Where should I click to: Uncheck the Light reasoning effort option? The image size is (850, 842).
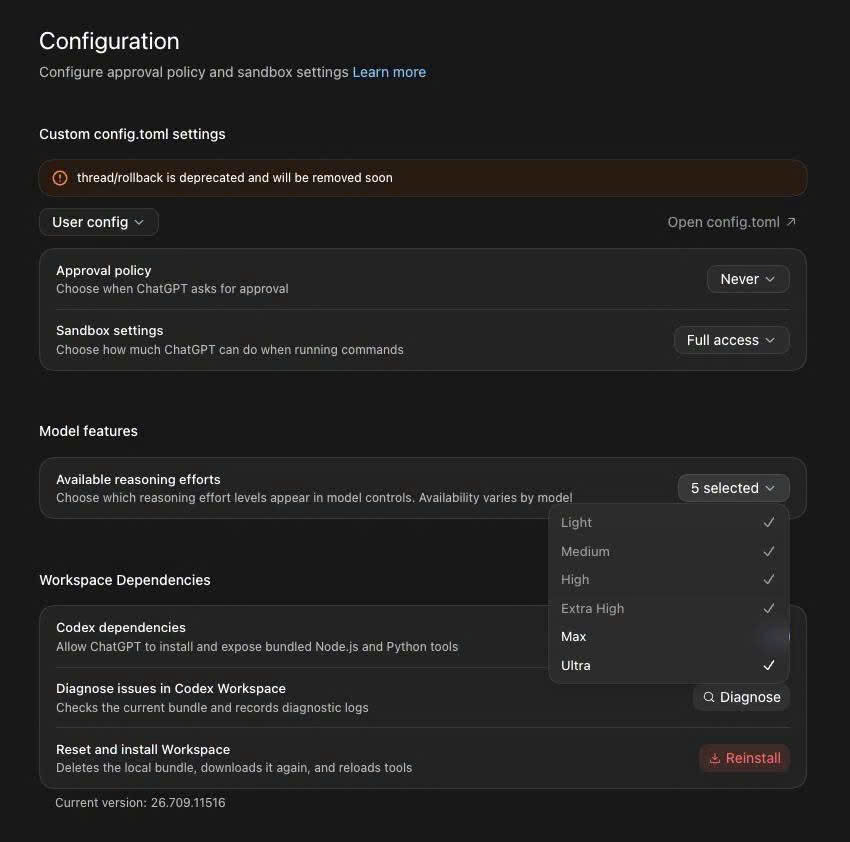pyautogui.click(x=668, y=523)
